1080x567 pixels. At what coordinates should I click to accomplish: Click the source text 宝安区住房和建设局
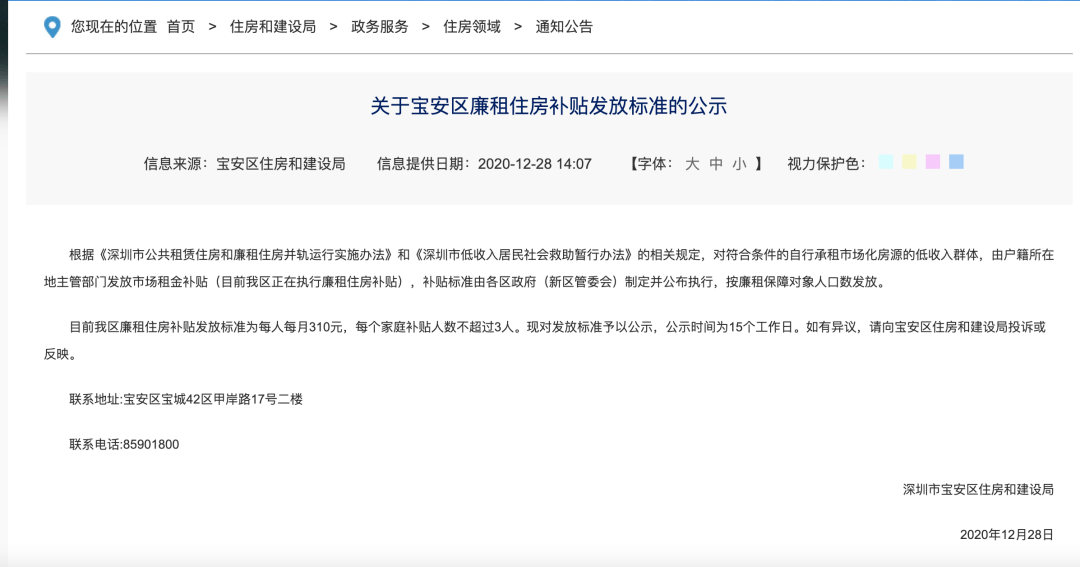tap(281, 164)
